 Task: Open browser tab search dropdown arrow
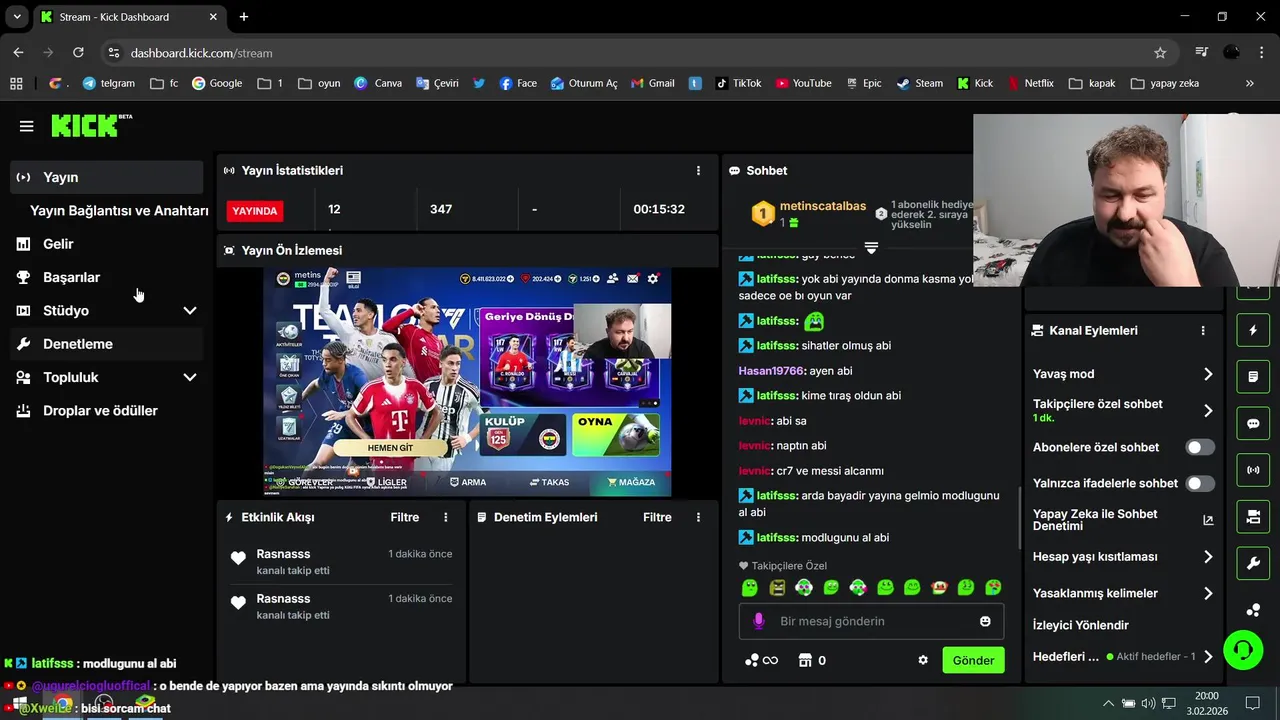[17, 17]
